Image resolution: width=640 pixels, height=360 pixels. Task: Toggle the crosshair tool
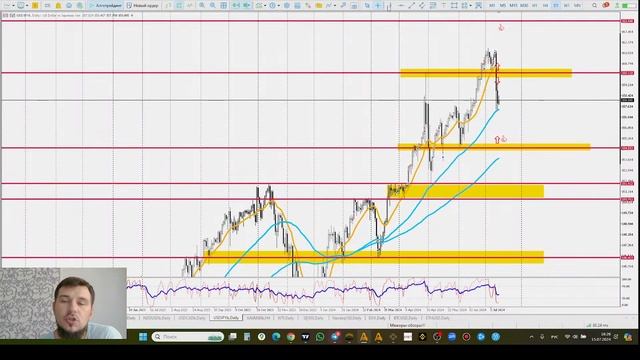(378, 6)
